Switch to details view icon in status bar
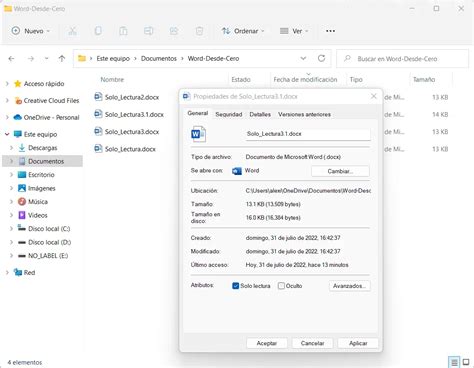The height and width of the screenshot is (368, 474). (454, 362)
